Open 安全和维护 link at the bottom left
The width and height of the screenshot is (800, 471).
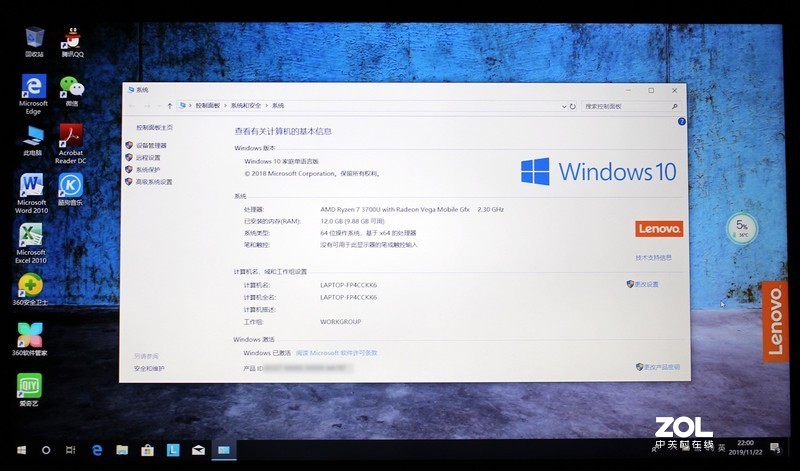click(x=149, y=368)
